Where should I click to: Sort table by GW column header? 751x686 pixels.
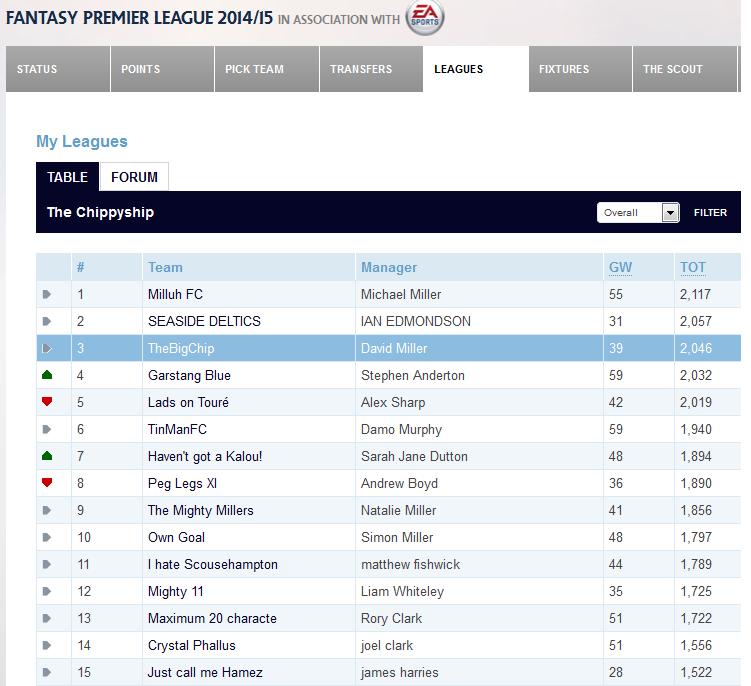620,267
